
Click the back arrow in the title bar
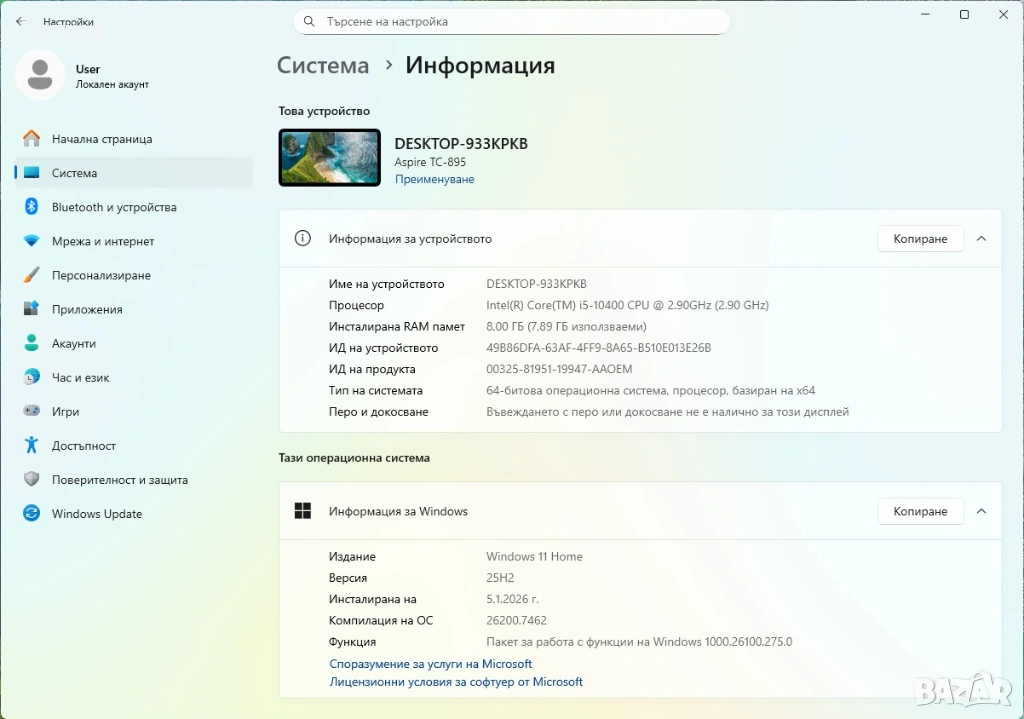(x=20, y=21)
